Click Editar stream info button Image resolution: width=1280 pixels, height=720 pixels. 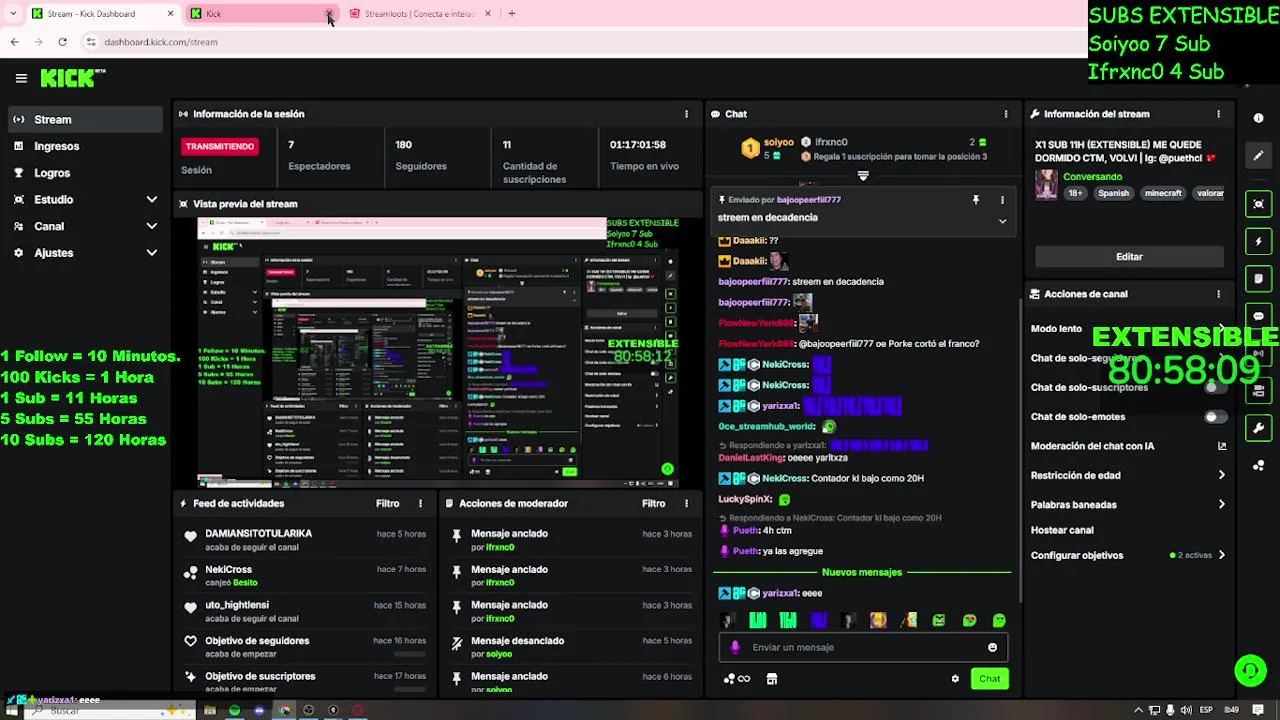click(1129, 257)
